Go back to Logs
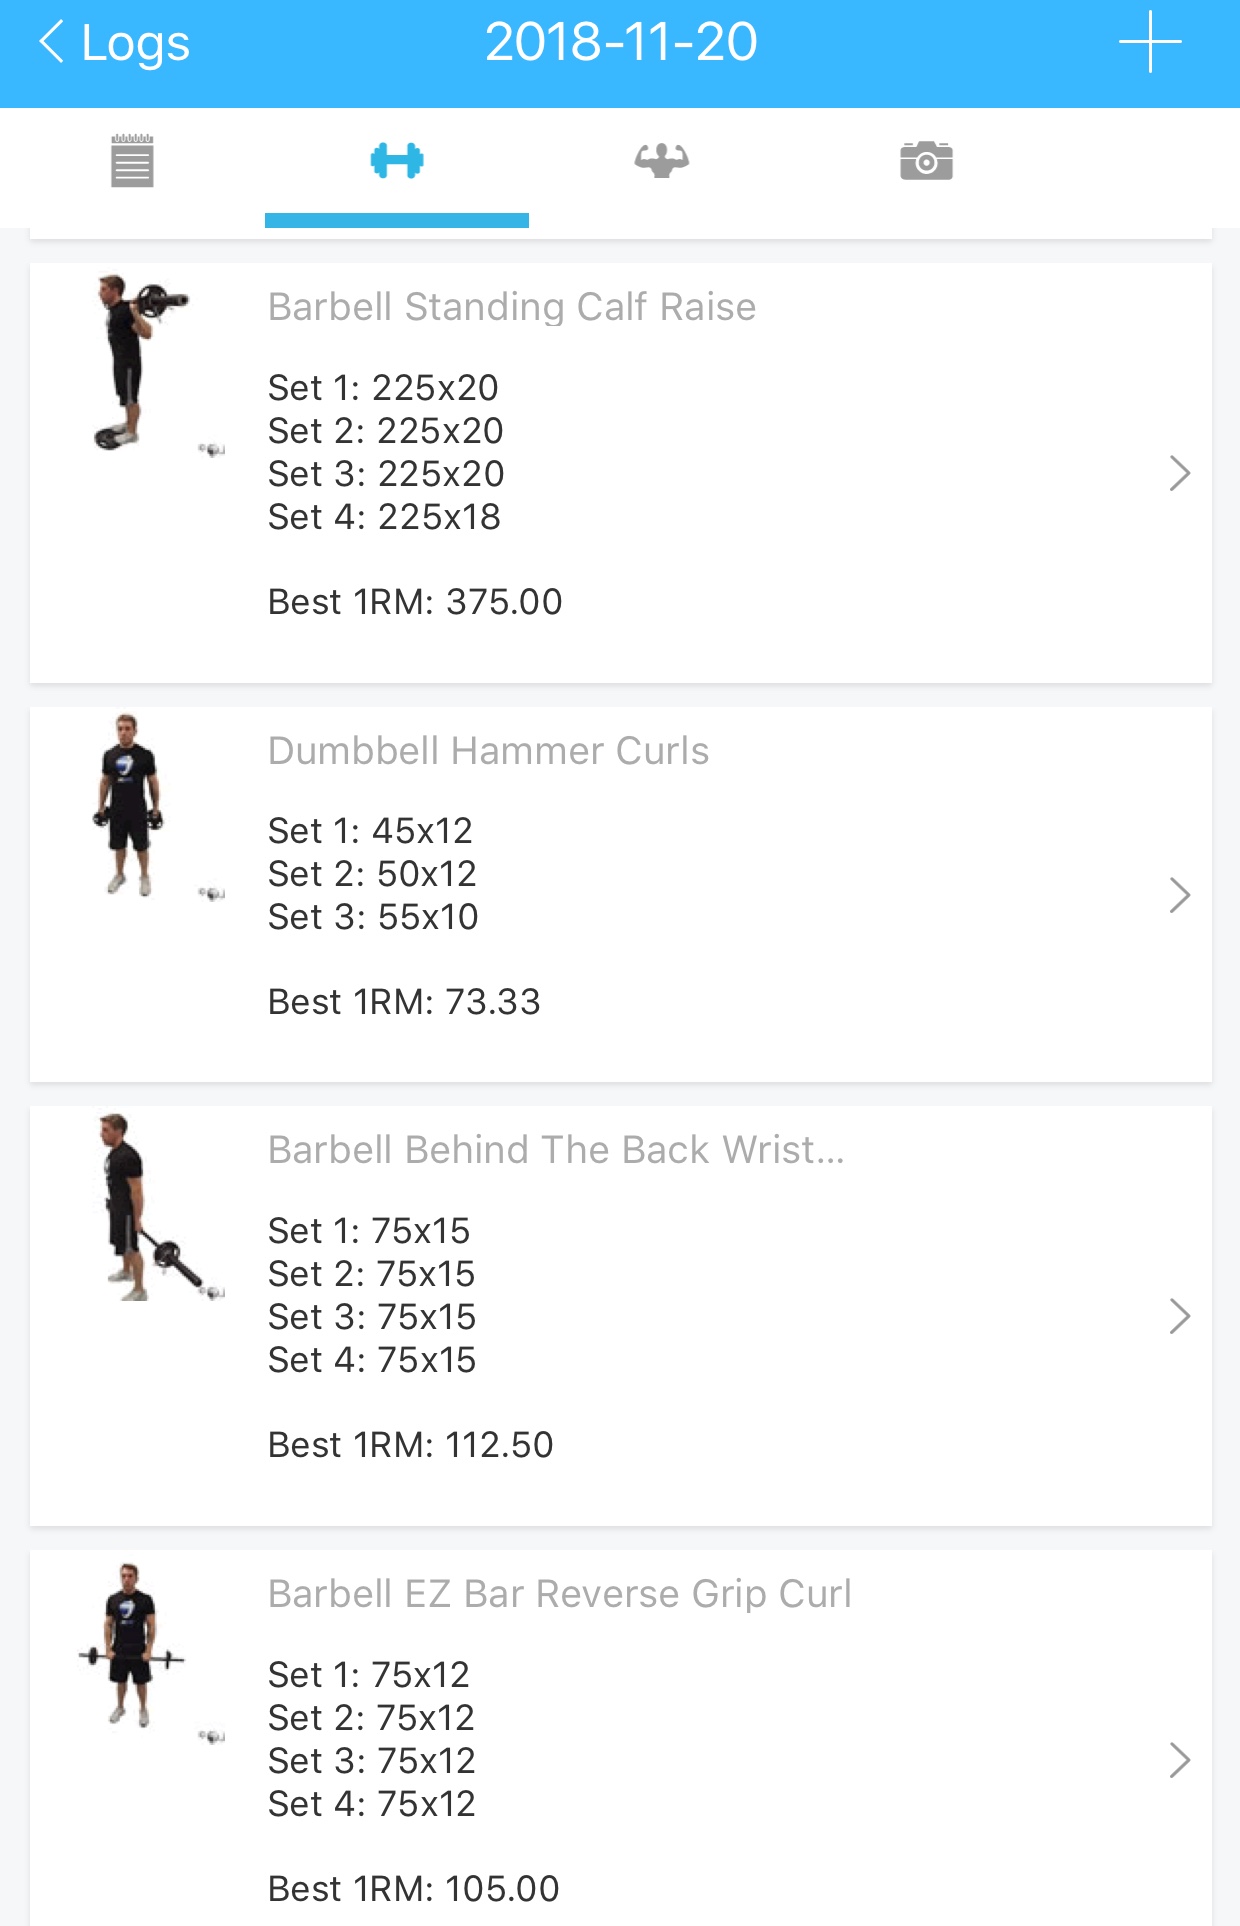The height and width of the screenshot is (1926, 1240). (114, 43)
